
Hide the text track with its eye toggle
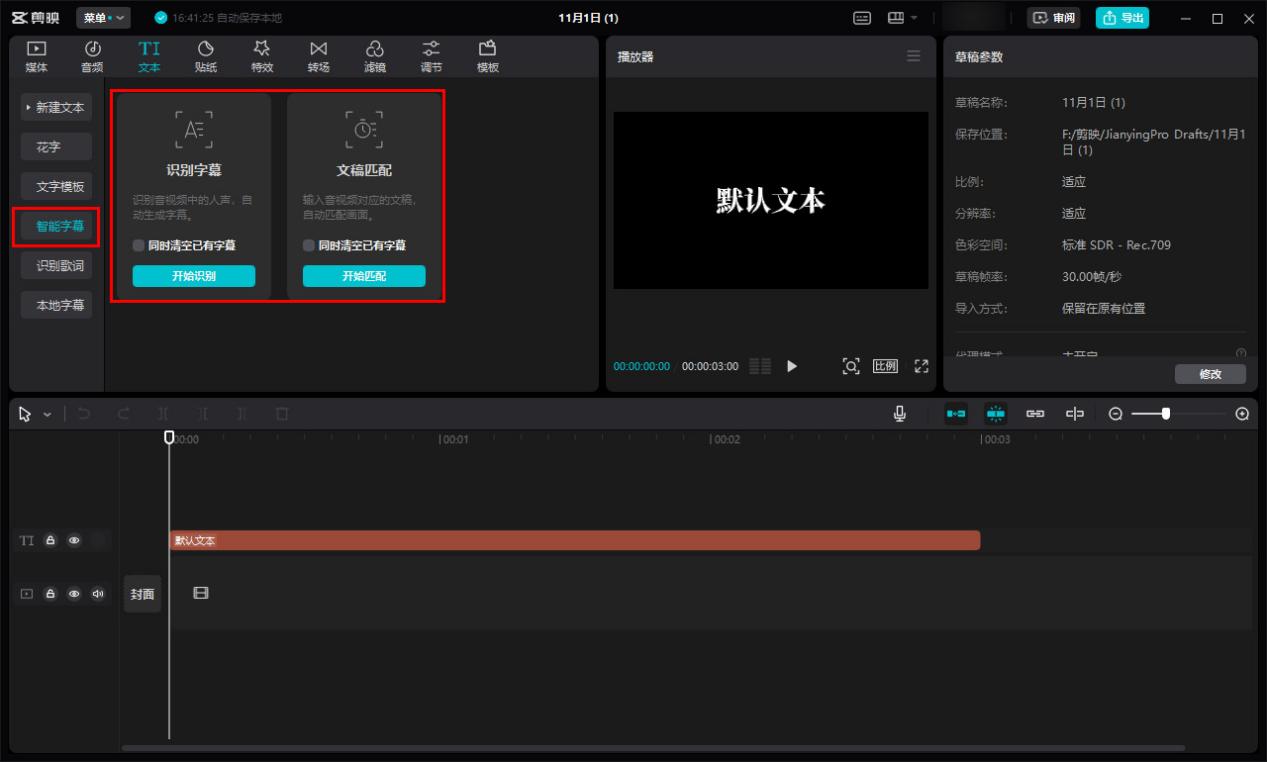pyautogui.click(x=72, y=540)
